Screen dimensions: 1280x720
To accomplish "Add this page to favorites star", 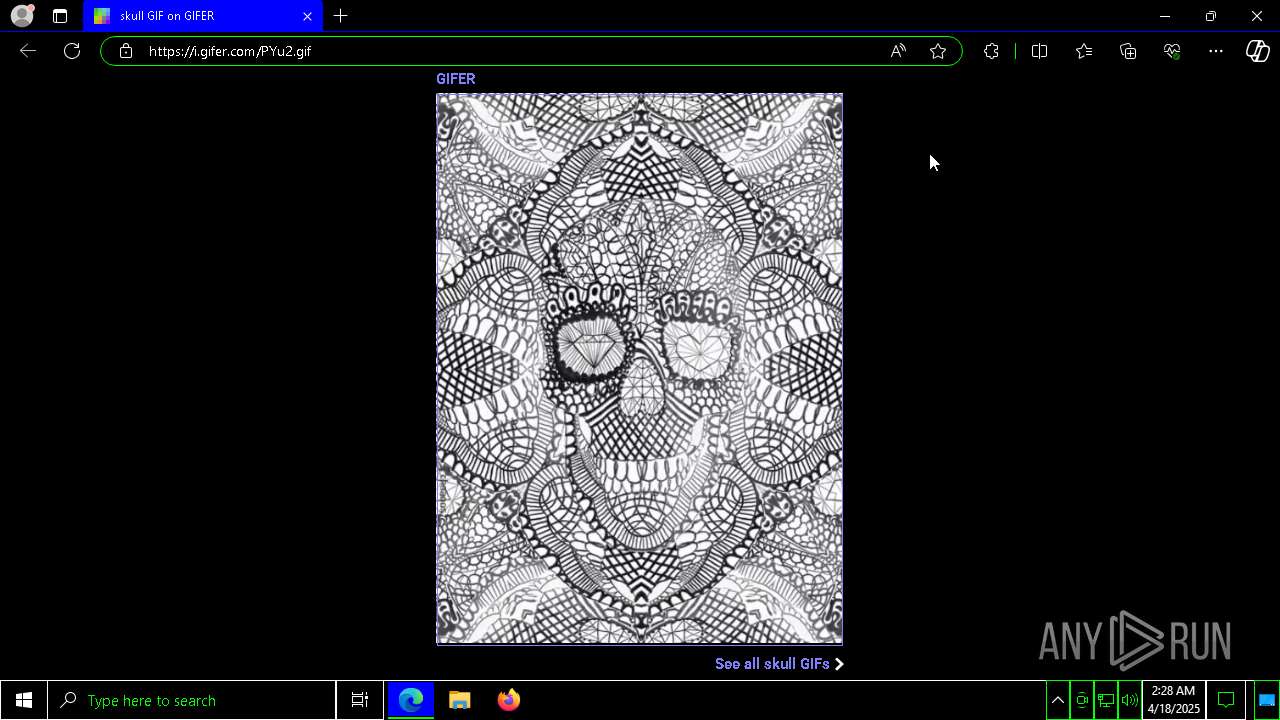I will tap(938, 51).
